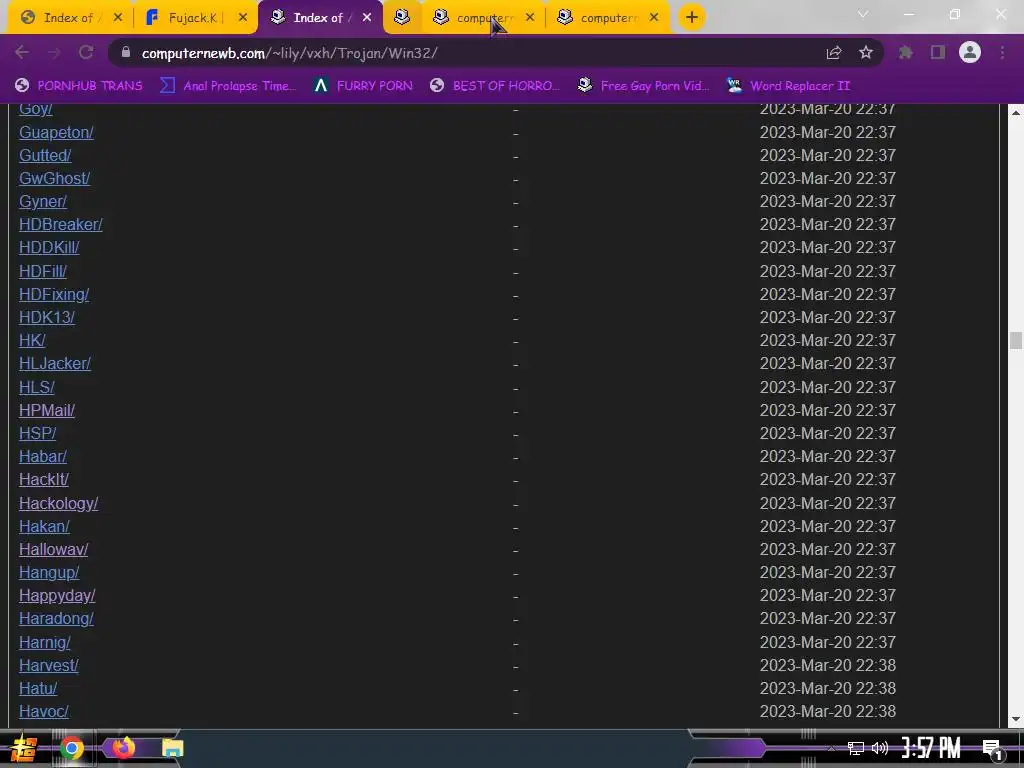Bookmark this page with the star icon
1024x768 pixels.
tap(865, 52)
